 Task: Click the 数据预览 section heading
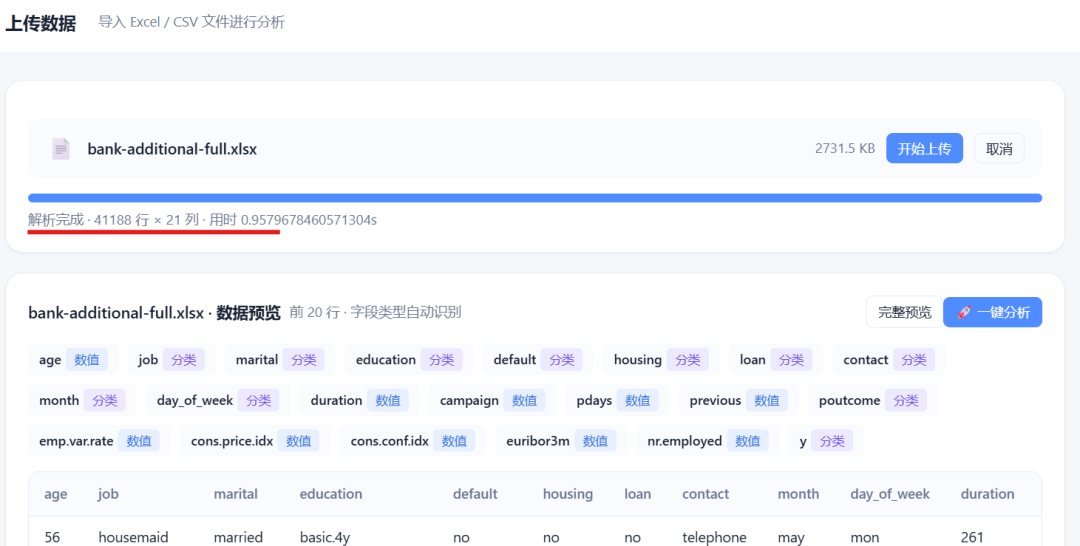tap(249, 313)
